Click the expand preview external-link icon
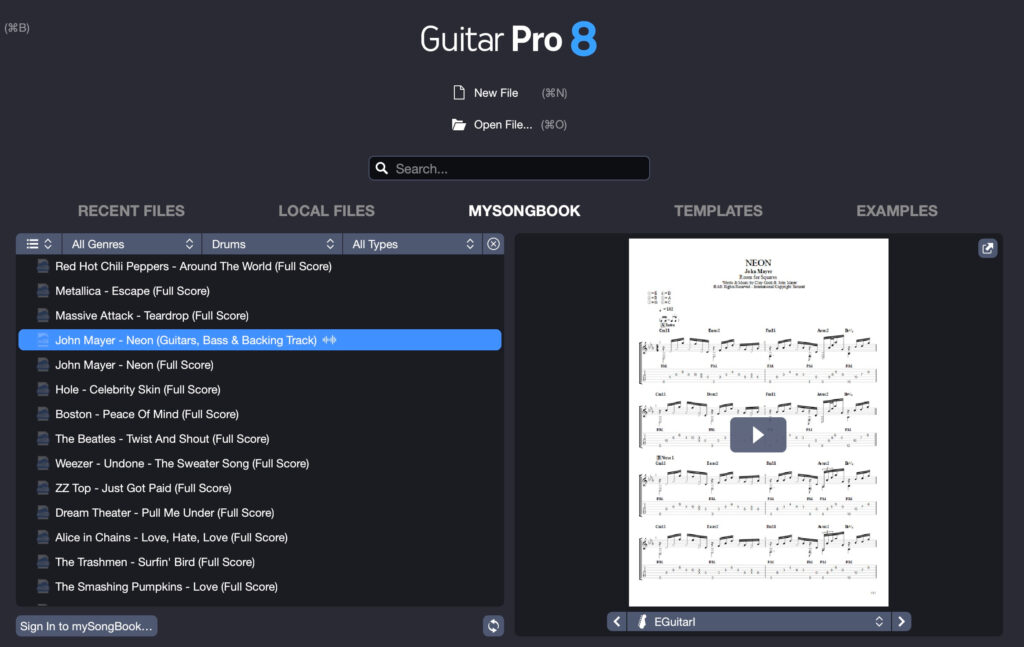The height and width of the screenshot is (647, 1024). [988, 248]
